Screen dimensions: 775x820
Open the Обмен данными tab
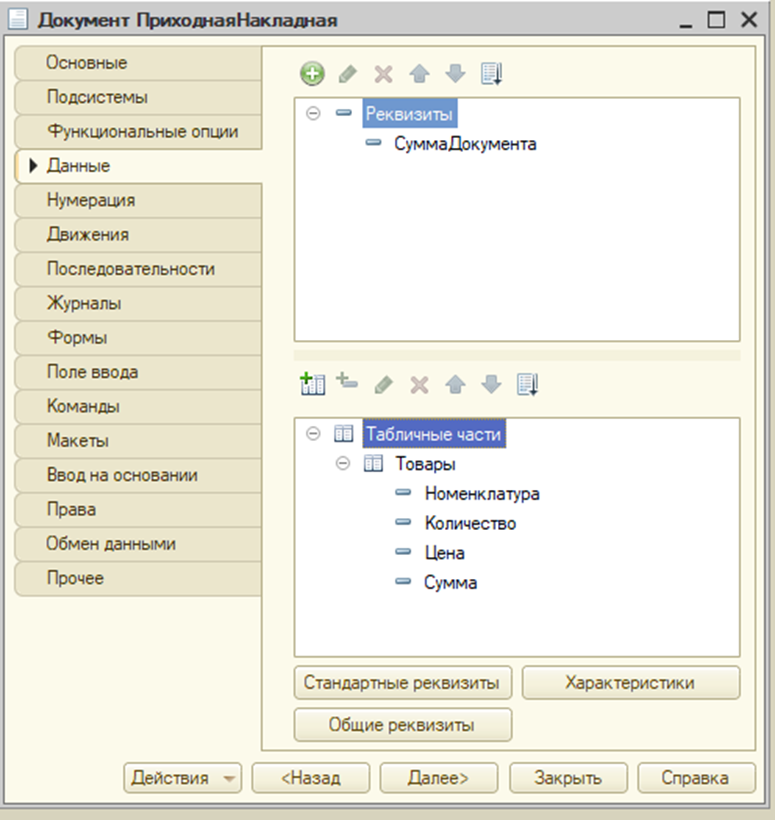(139, 544)
